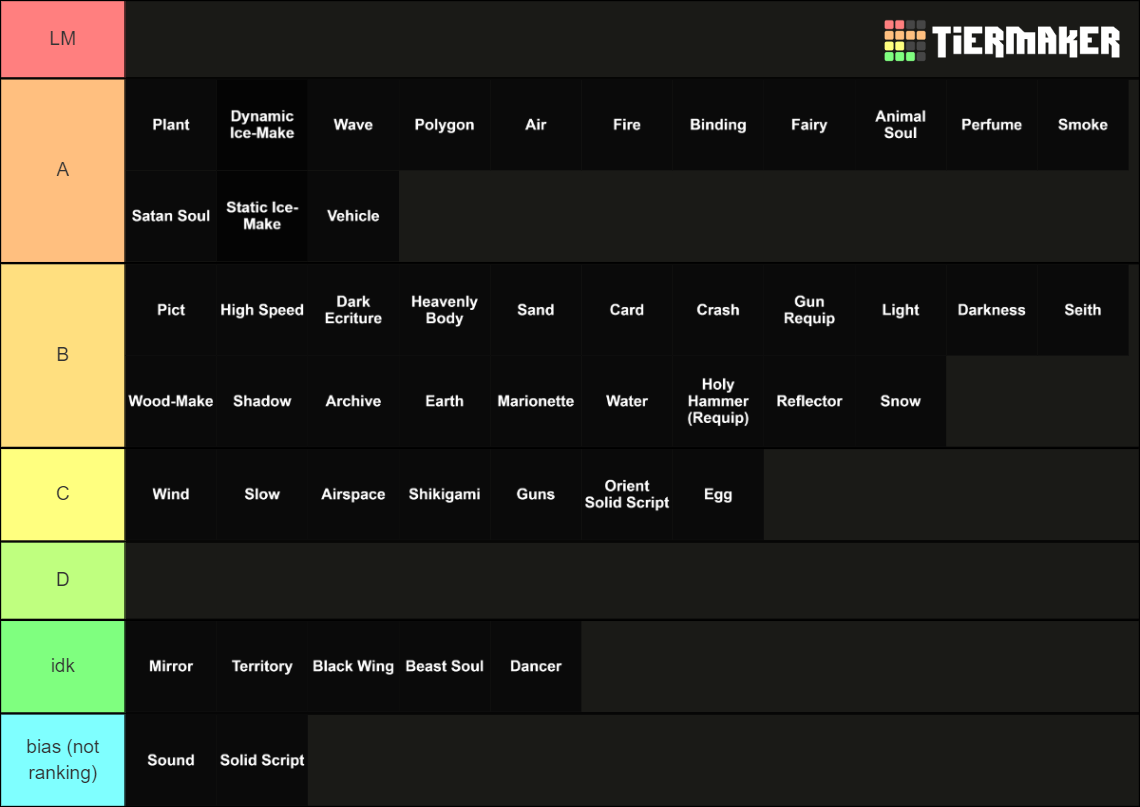Click the Orient Solid Script tile

[x=627, y=494]
